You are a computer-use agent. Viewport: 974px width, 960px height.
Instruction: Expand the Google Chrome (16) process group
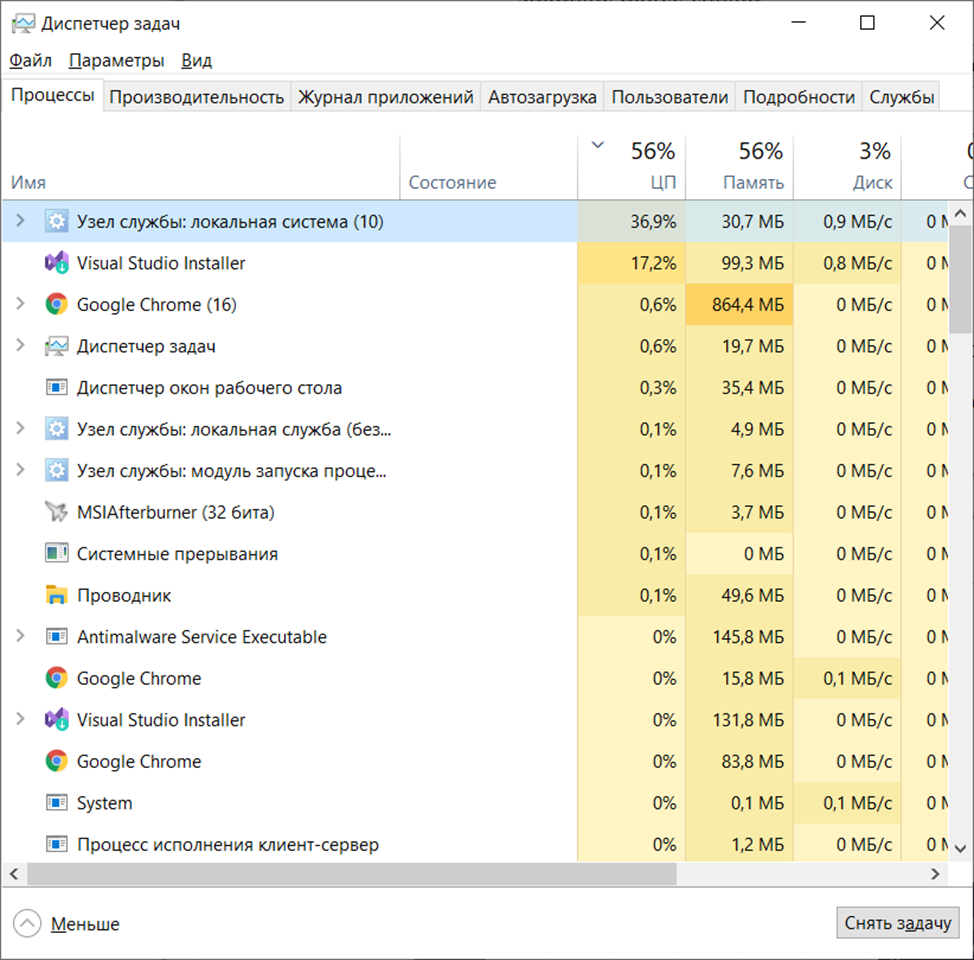pos(21,304)
